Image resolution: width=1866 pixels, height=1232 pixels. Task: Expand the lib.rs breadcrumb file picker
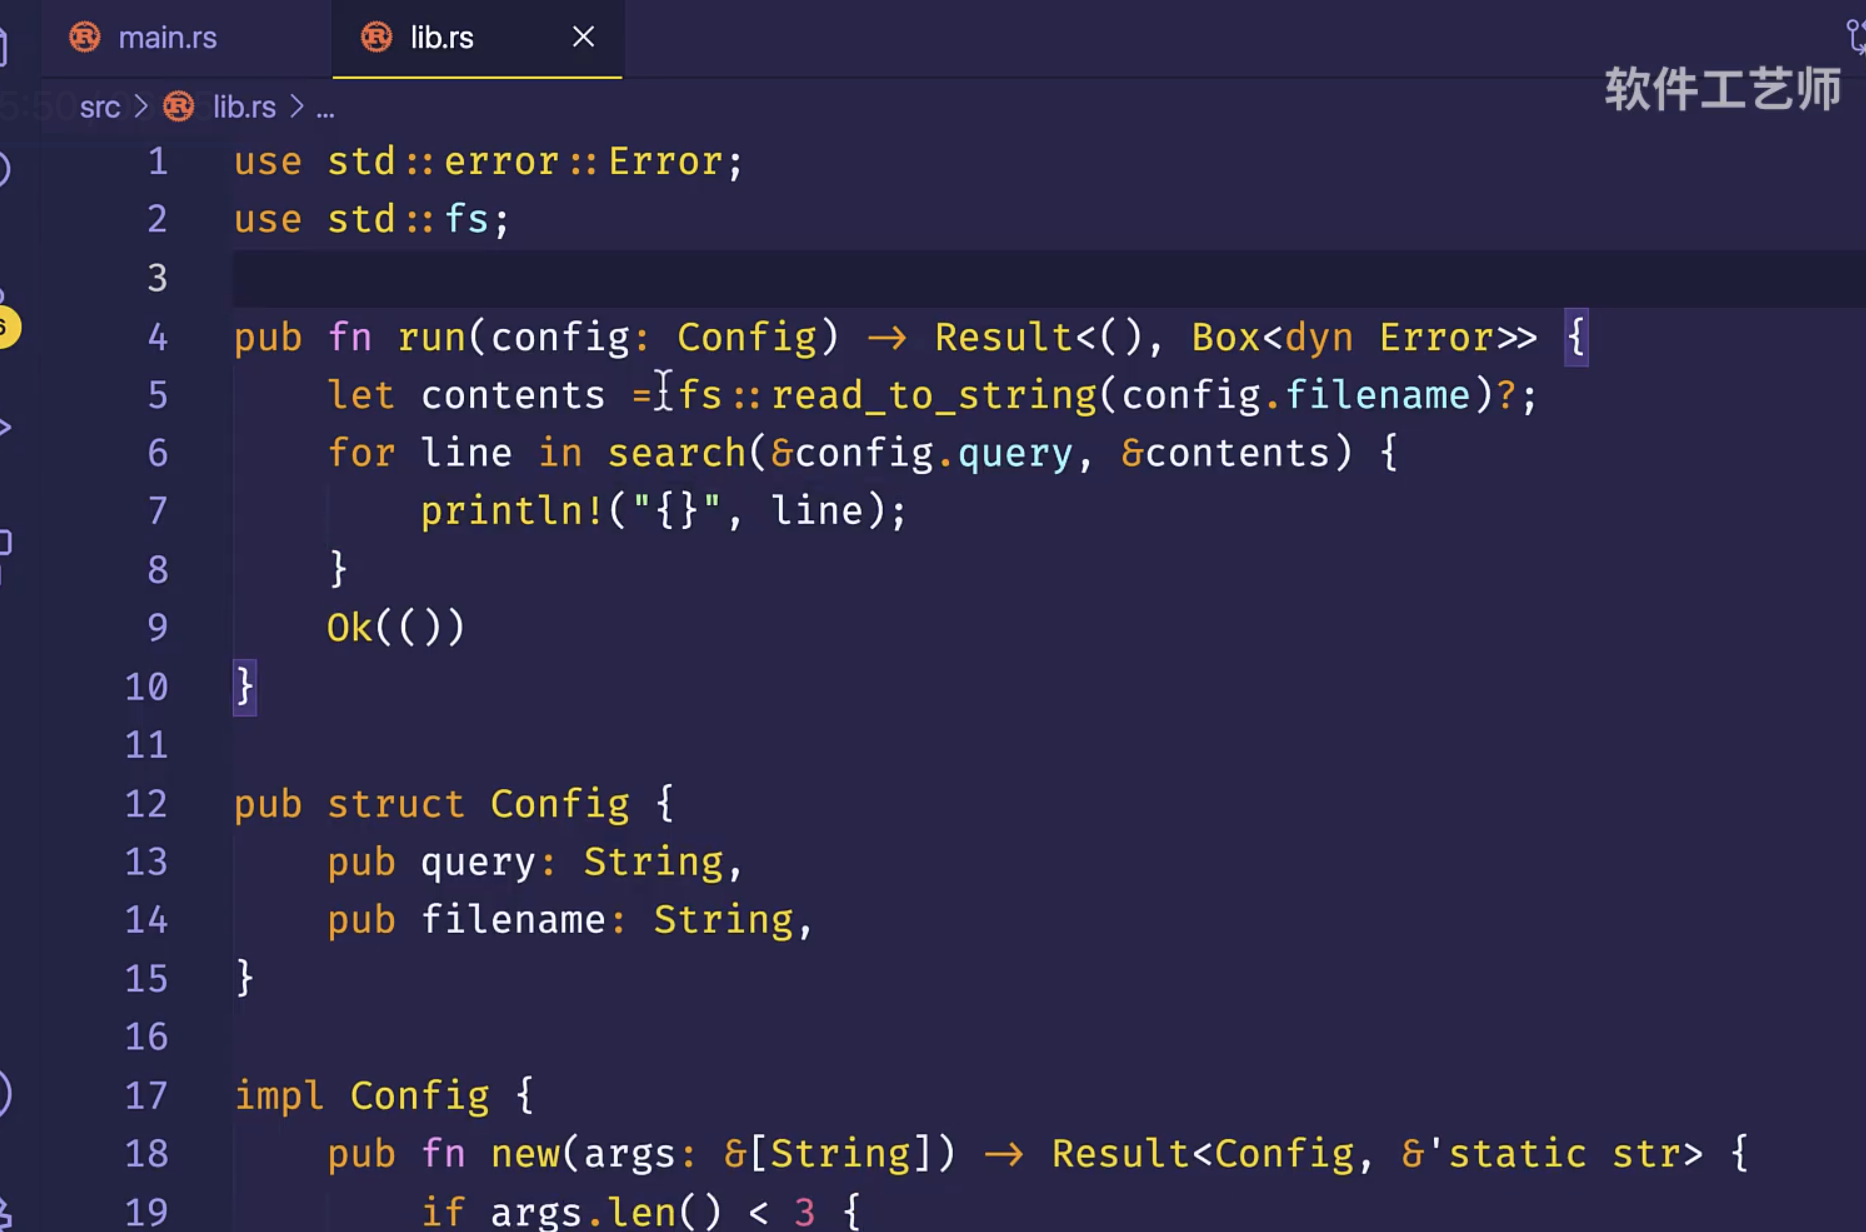(244, 107)
